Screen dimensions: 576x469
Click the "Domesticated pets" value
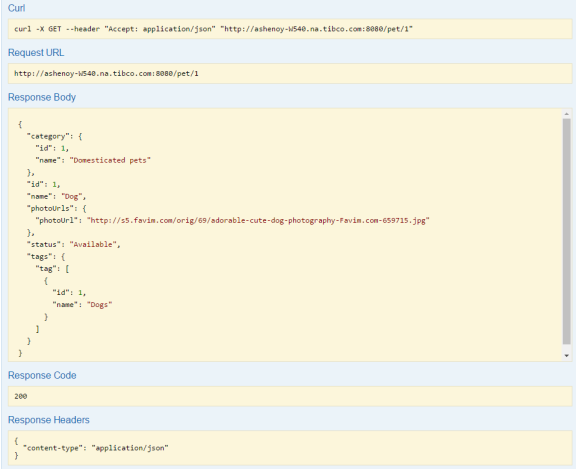pos(110,160)
